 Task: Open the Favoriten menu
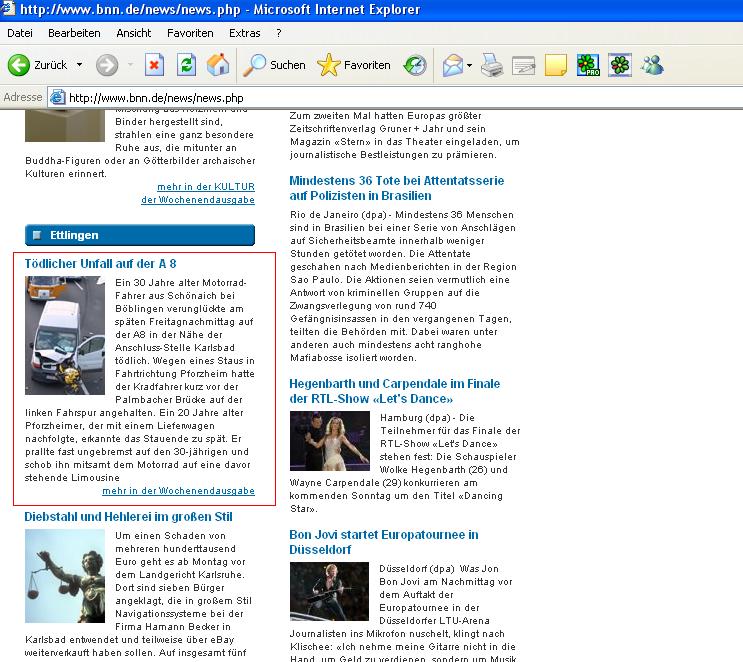point(190,33)
